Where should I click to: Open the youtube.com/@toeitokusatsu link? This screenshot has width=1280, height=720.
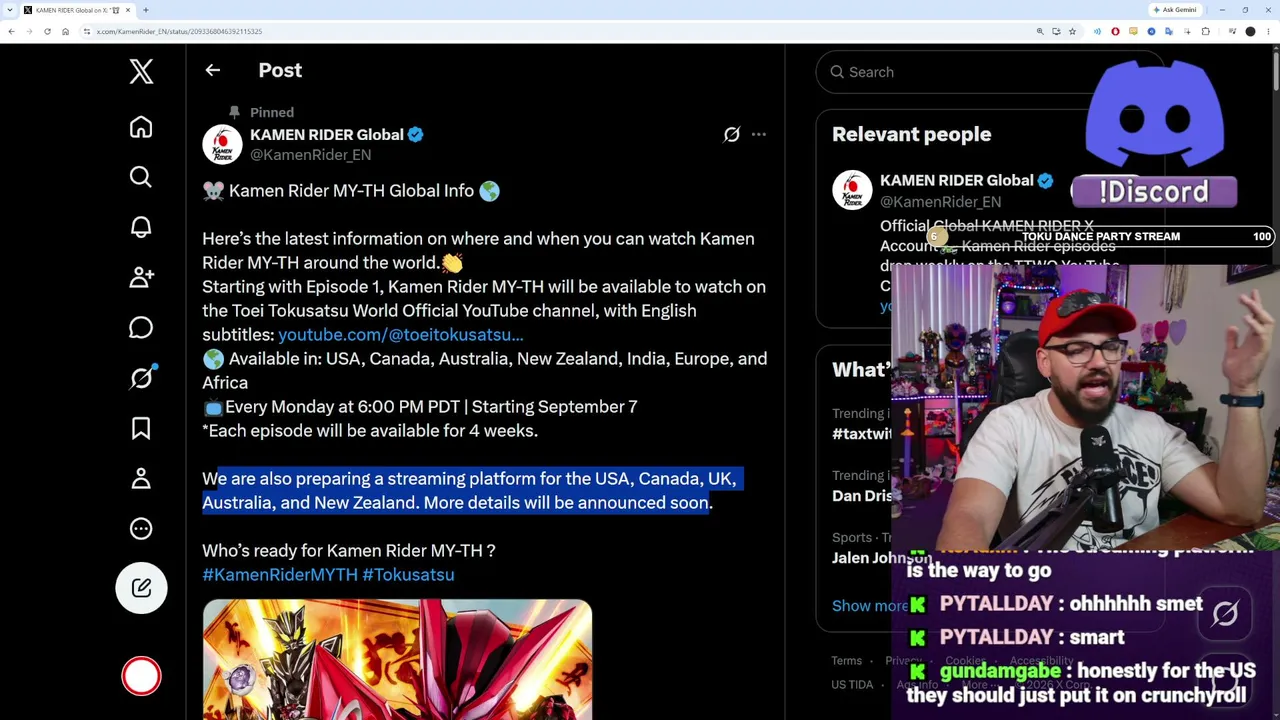click(401, 334)
